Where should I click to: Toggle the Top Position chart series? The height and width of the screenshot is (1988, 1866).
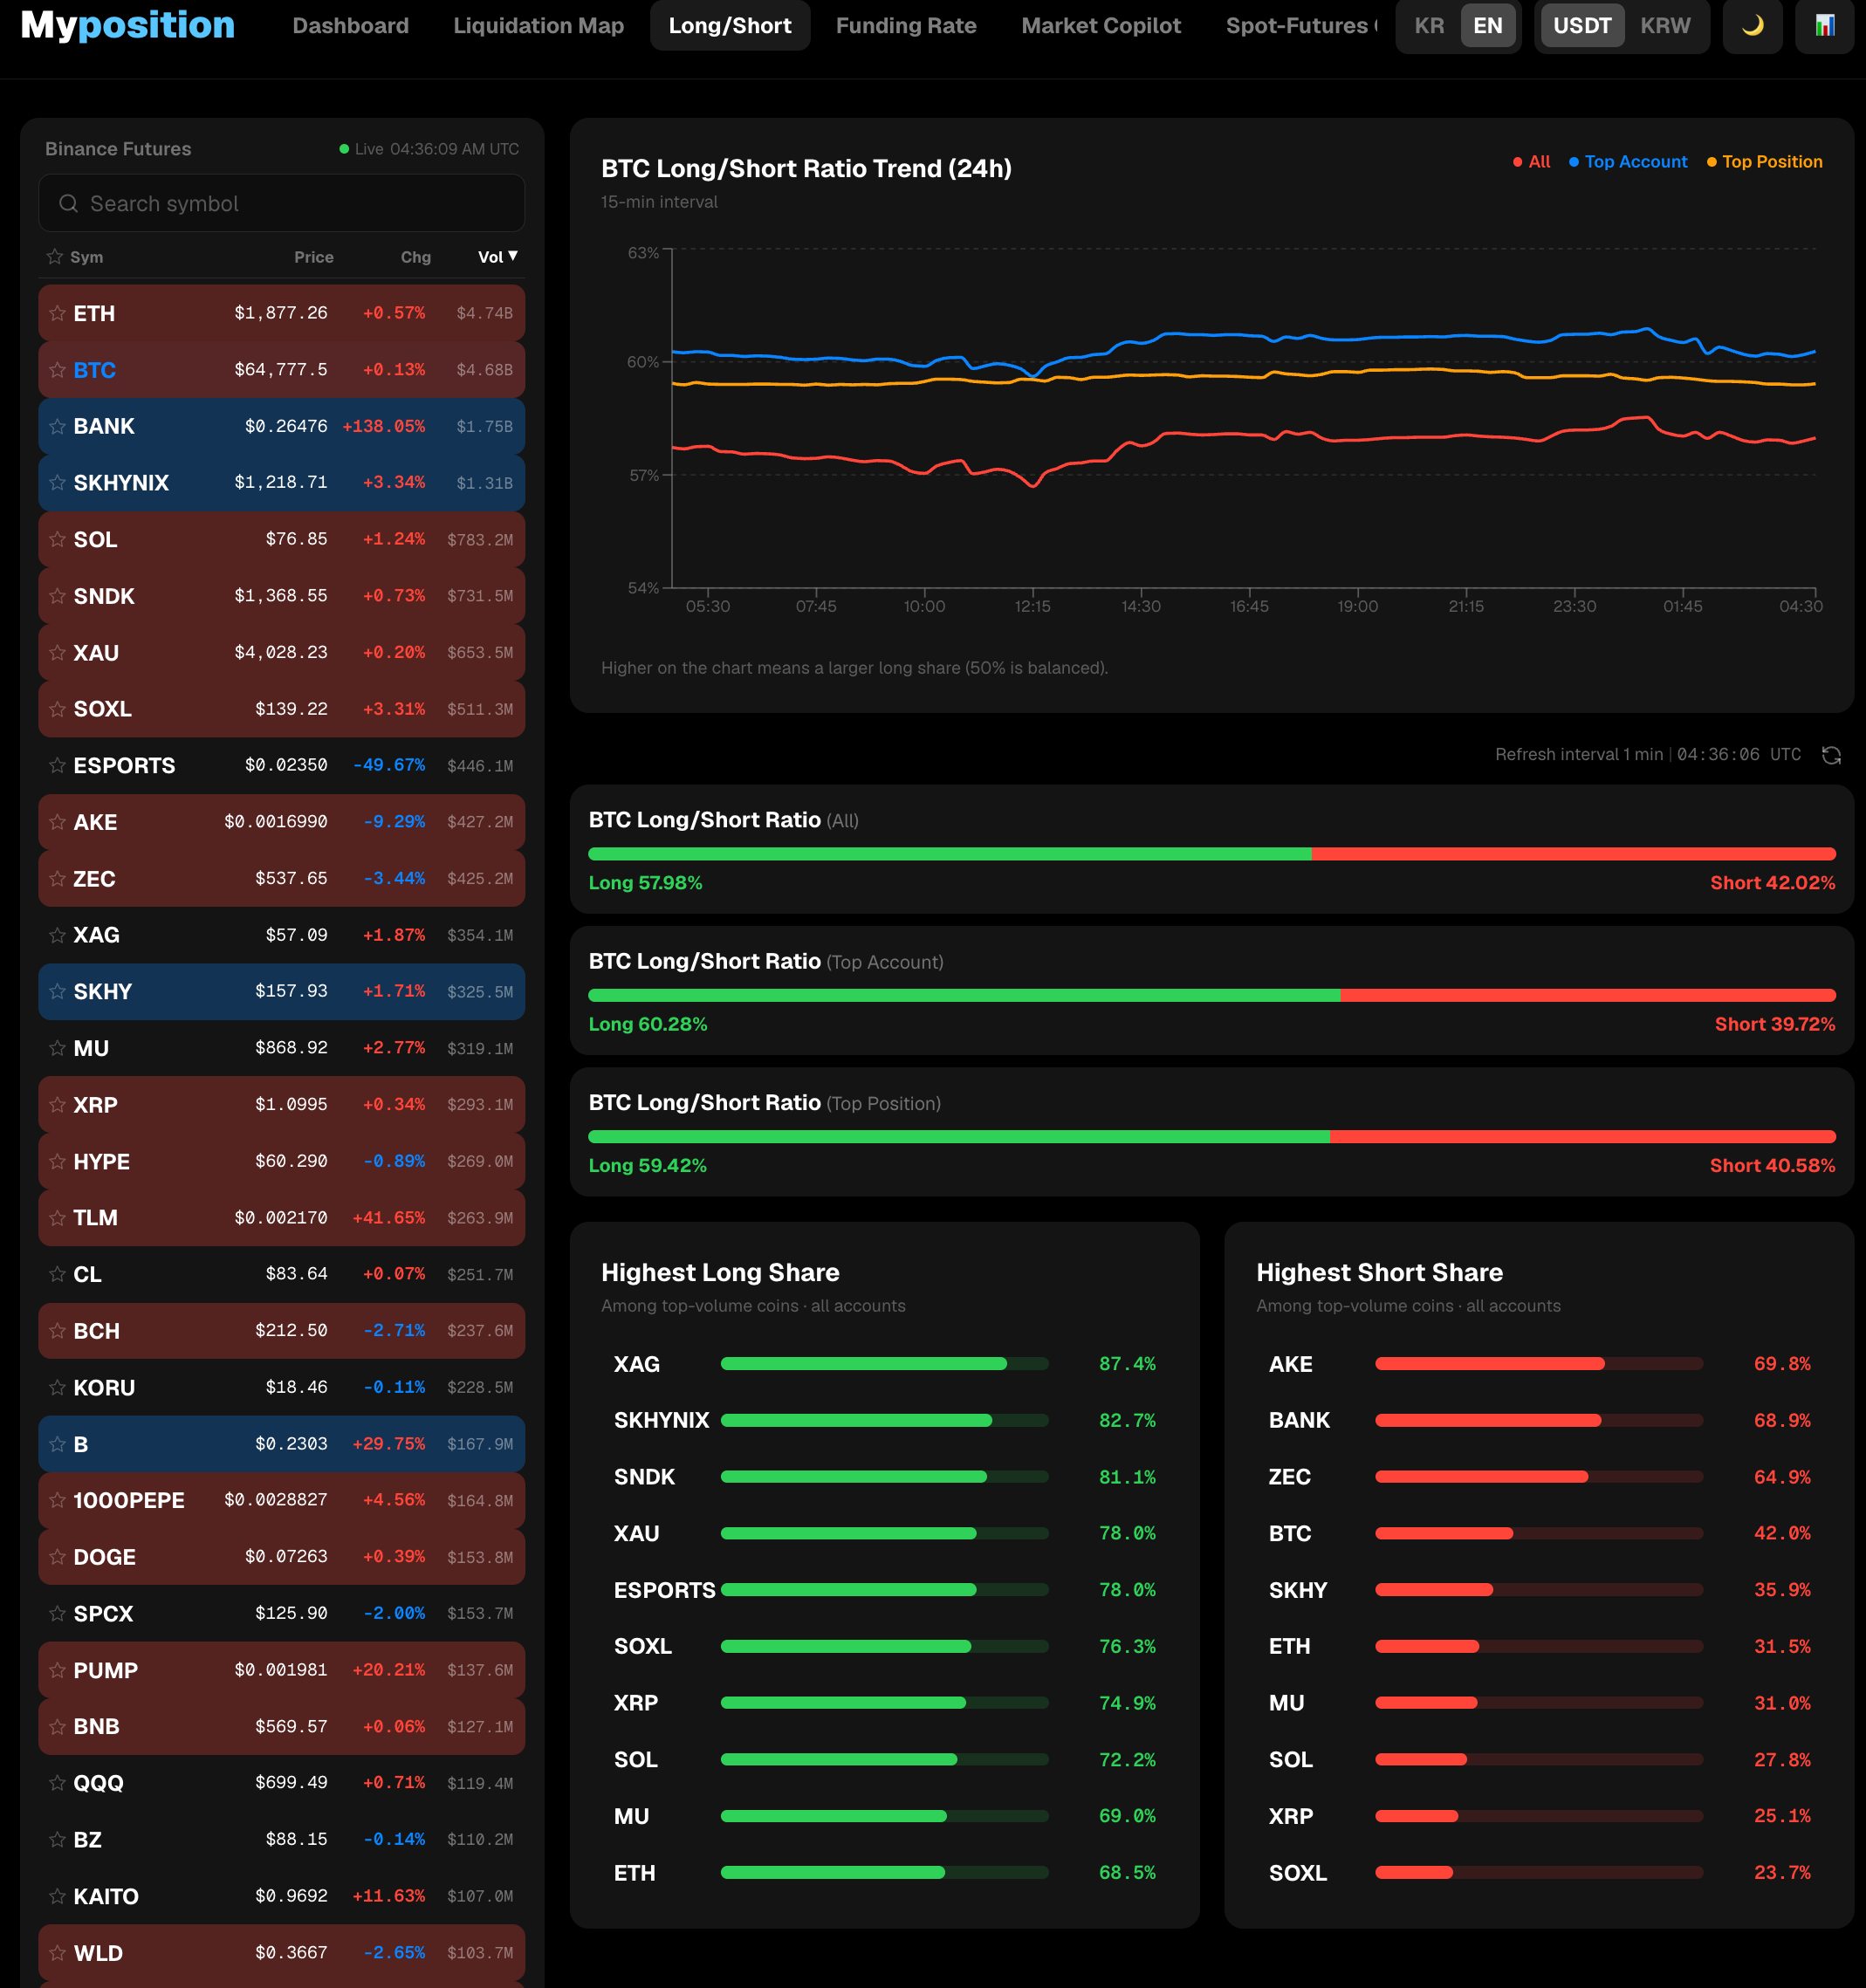point(1764,162)
